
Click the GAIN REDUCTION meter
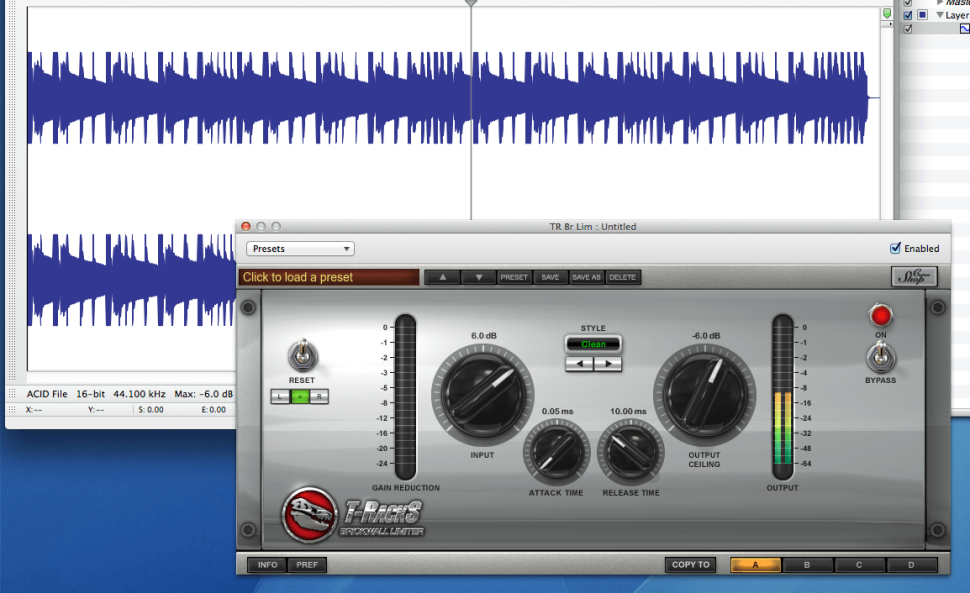405,396
